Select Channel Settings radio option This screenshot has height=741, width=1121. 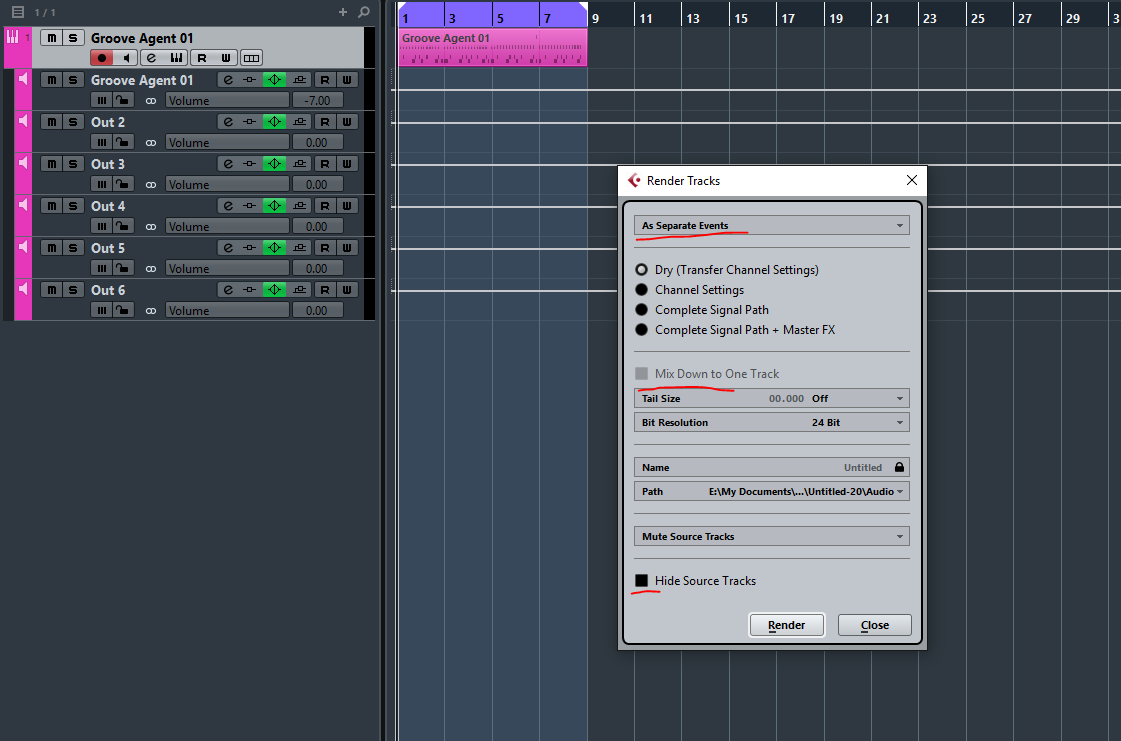coord(641,290)
